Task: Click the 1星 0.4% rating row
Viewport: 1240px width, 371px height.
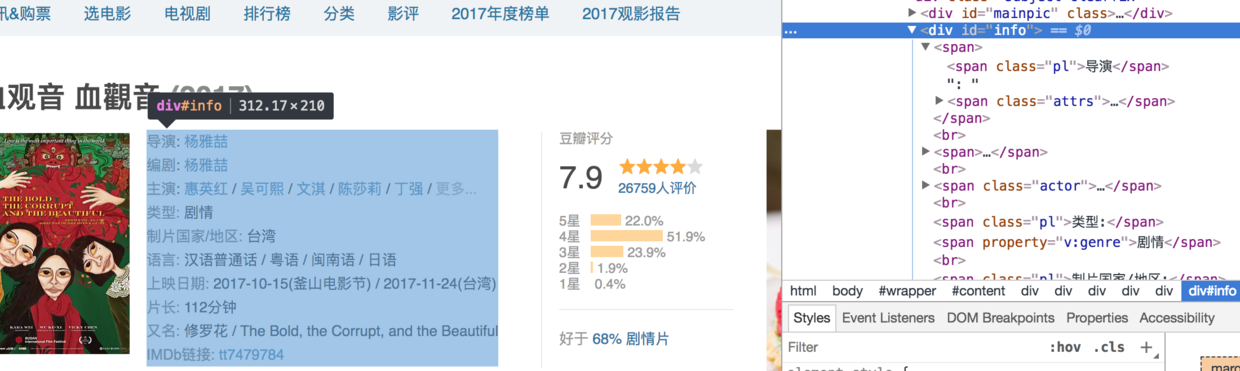Action: tap(592, 284)
